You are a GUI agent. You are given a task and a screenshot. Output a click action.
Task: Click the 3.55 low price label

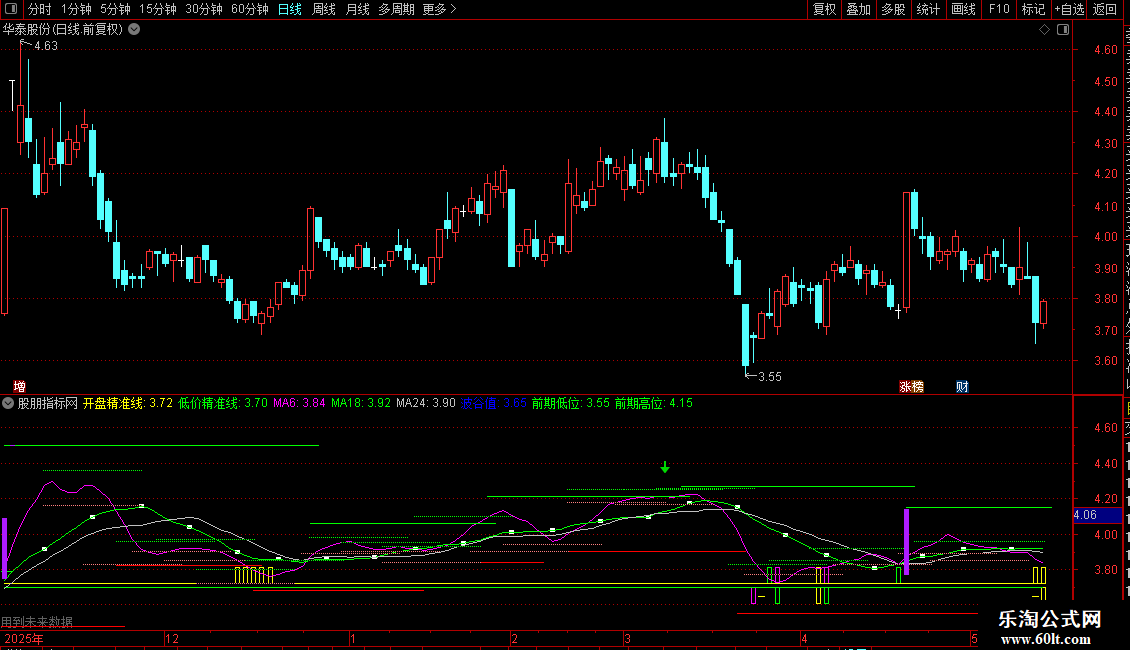(x=770, y=377)
